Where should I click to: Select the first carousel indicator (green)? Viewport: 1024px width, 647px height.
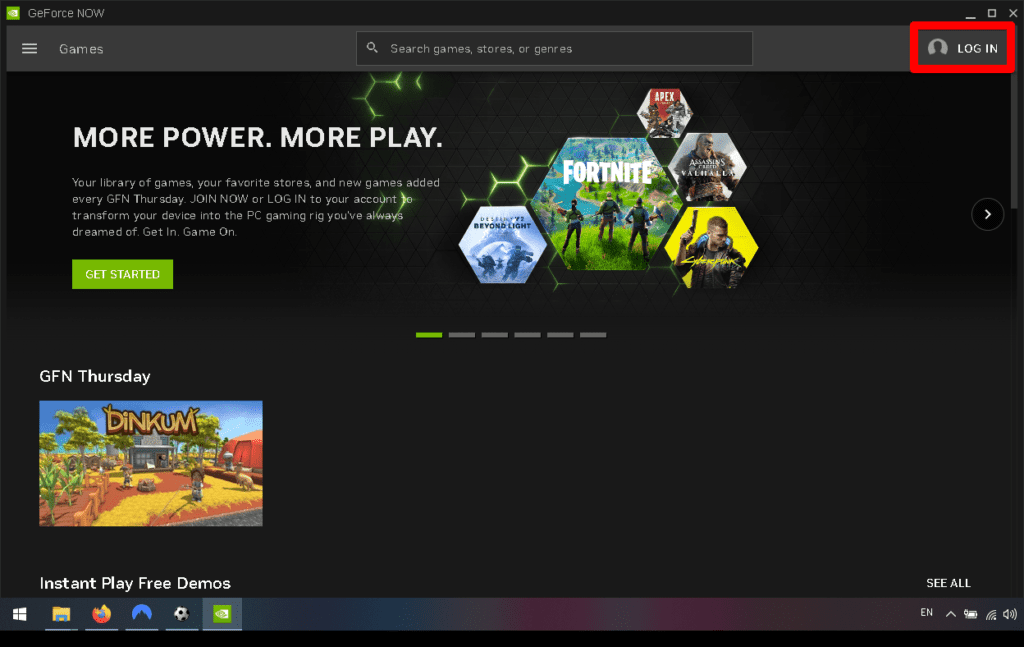click(x=429, y=335)
